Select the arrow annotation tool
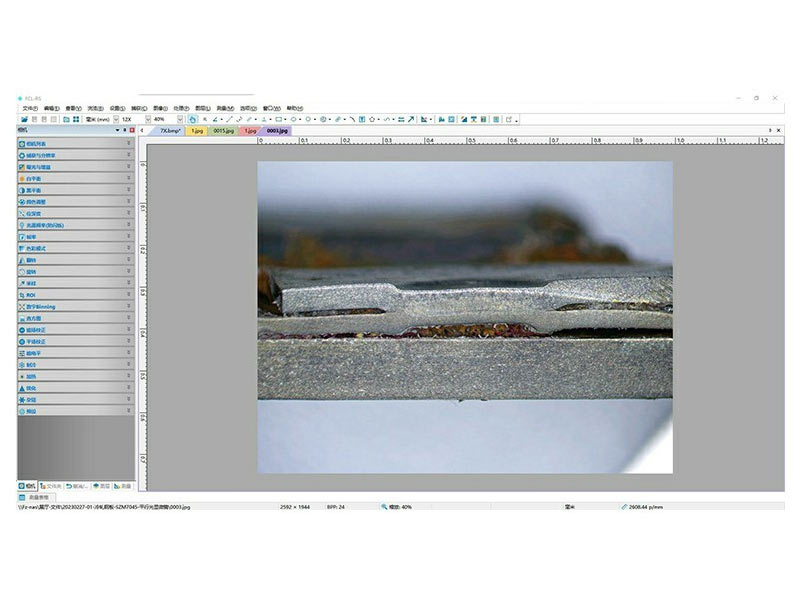The height and width of the screenshot is (600, 800). pos(410,119)
